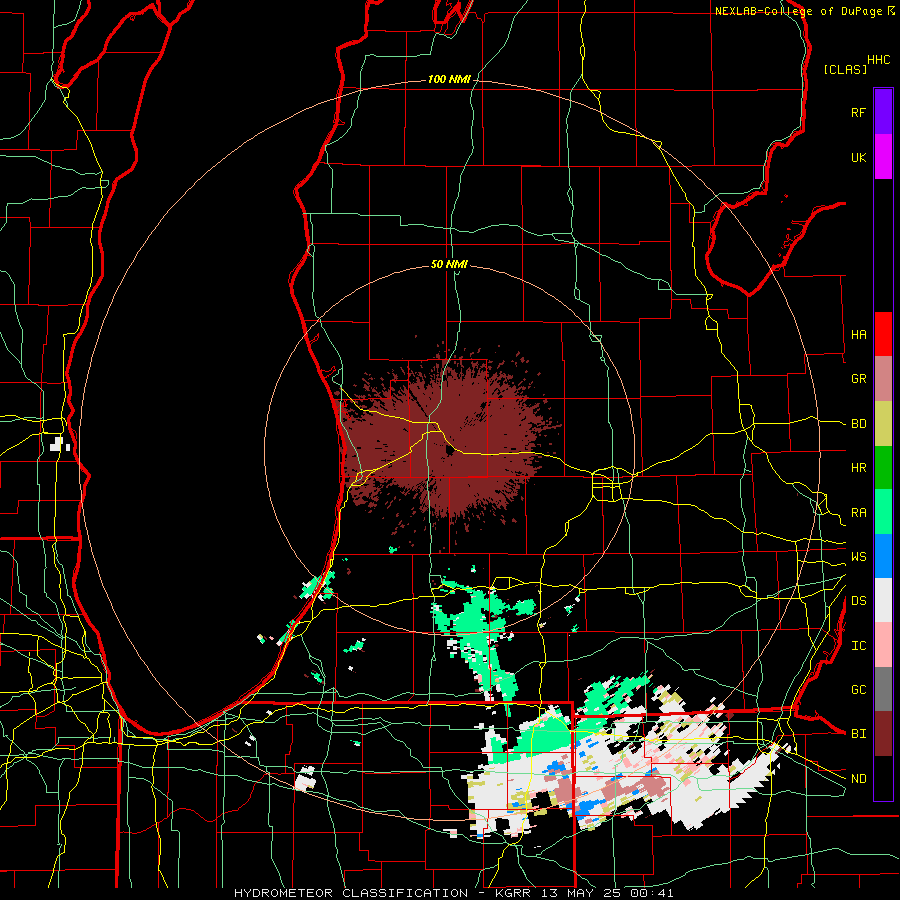Click the HA legend label
This screenshot has width=900, height=900.
(859, 334)
